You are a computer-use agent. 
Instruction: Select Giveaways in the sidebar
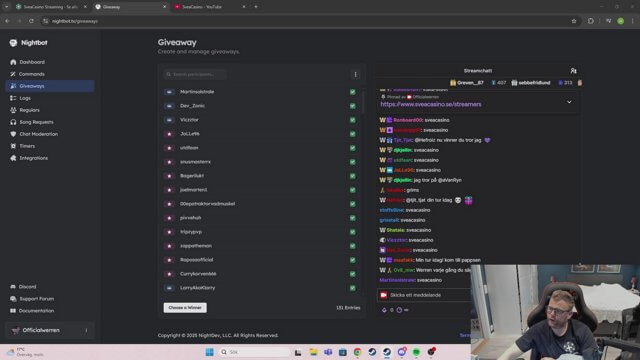[50, 86]
